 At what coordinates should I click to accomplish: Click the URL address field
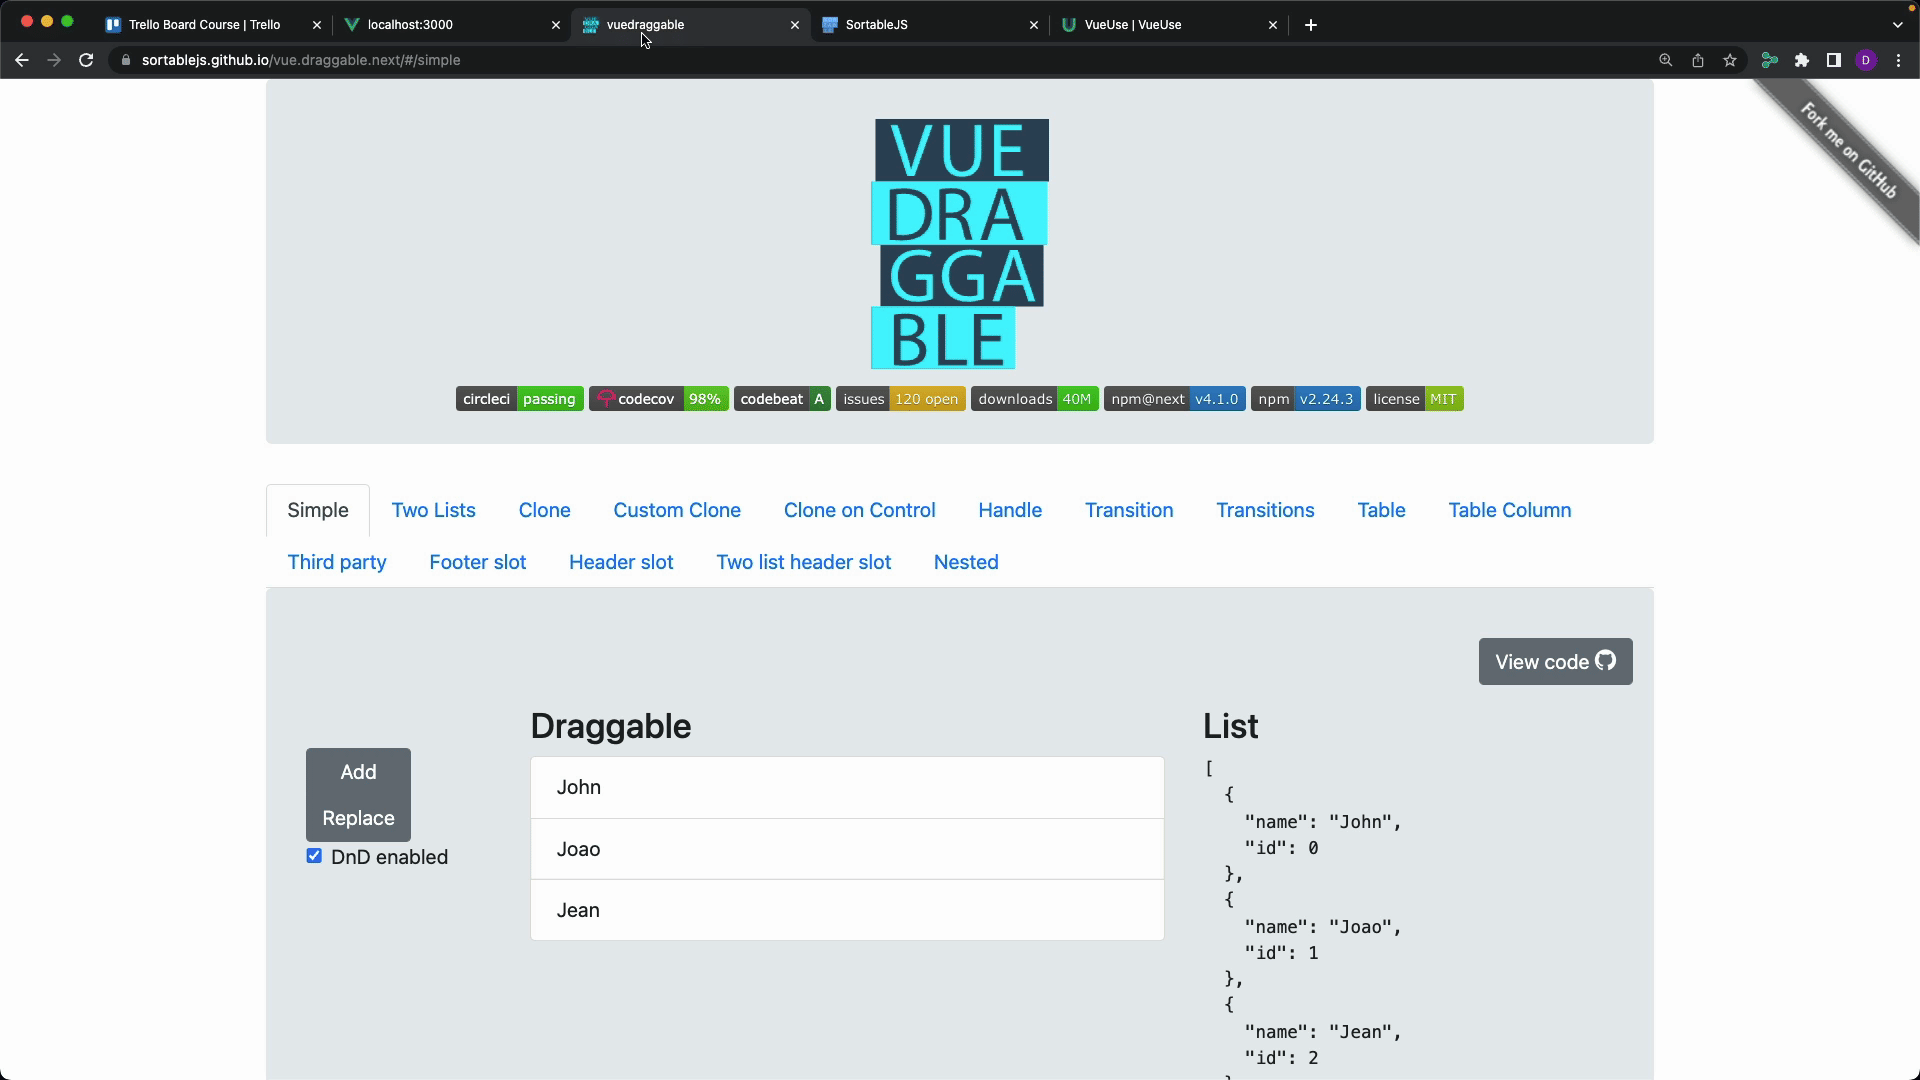880,60
